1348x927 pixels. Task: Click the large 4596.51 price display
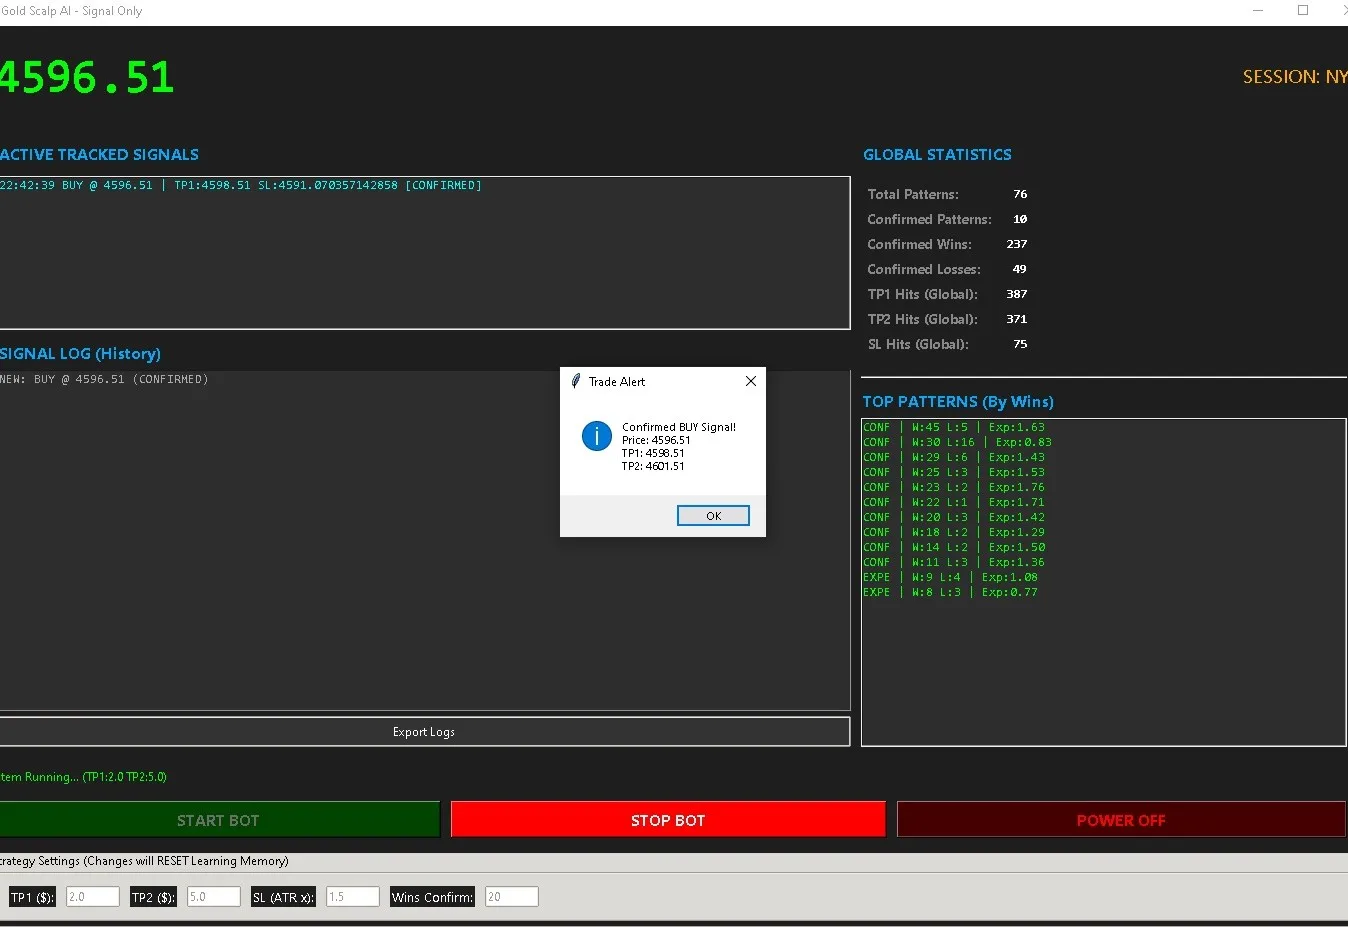pyautogui.click(x=87, y=78)
